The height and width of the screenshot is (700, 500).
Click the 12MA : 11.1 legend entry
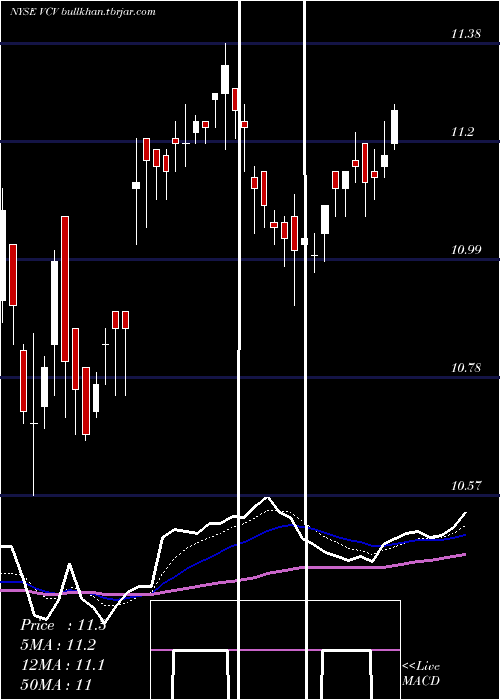(x=62, y=665)
